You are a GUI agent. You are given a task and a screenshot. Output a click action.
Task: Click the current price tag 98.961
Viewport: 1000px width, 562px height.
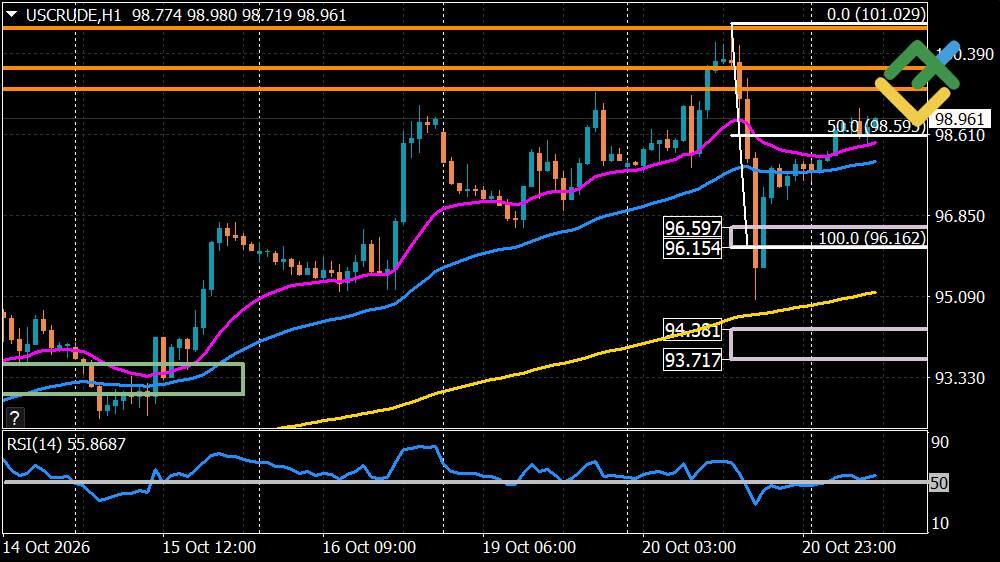(x=960, y=119)
